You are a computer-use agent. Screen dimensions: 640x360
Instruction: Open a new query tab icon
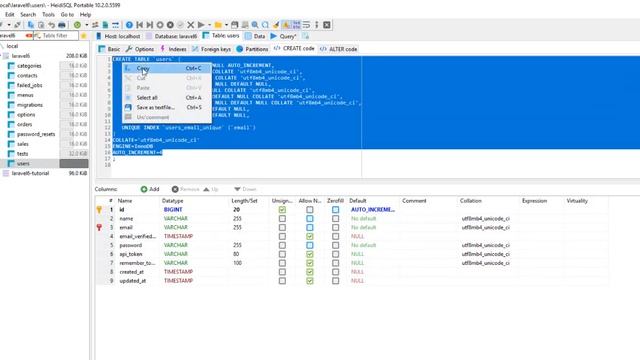[x=305, y=36]
